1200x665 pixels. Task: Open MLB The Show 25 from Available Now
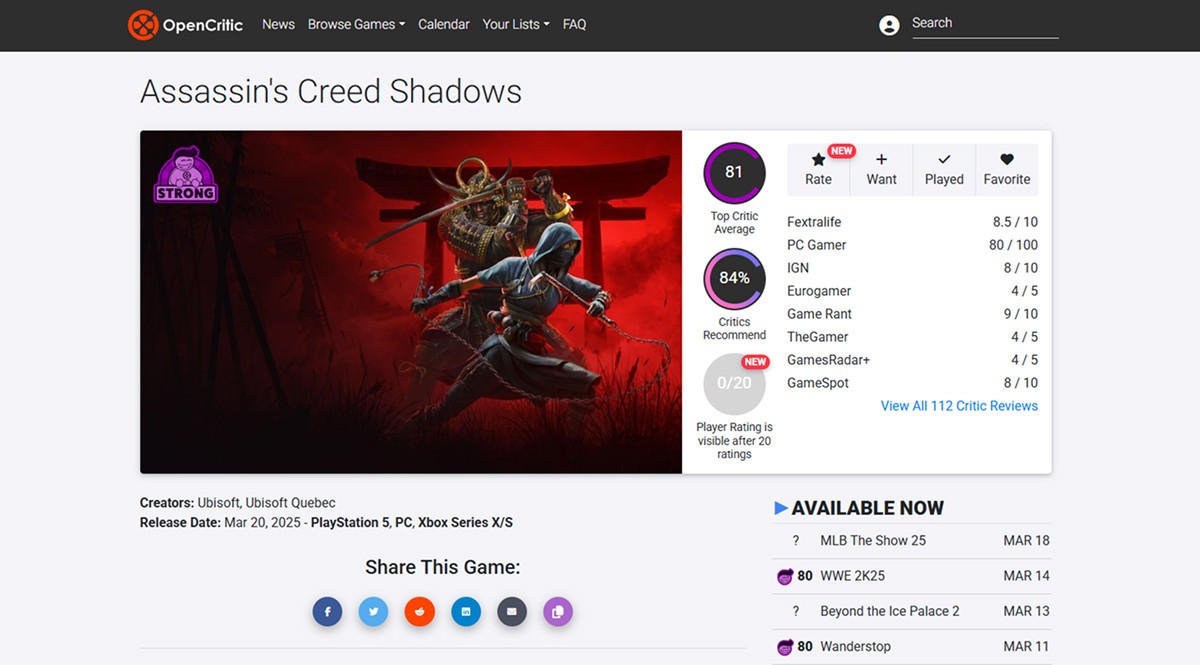point(873,541)
